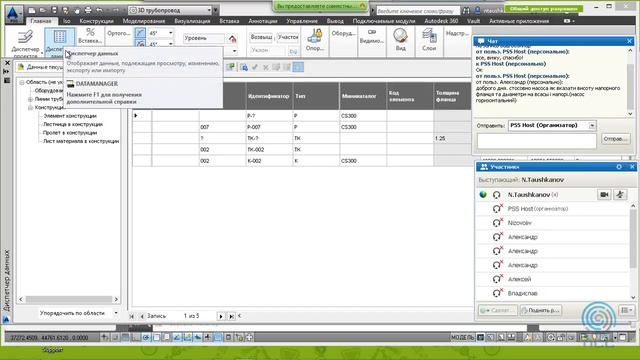Toggle lower angle snap icon beside second 45°
This screenshot has width=640, height=360.
tap(140, 43)
